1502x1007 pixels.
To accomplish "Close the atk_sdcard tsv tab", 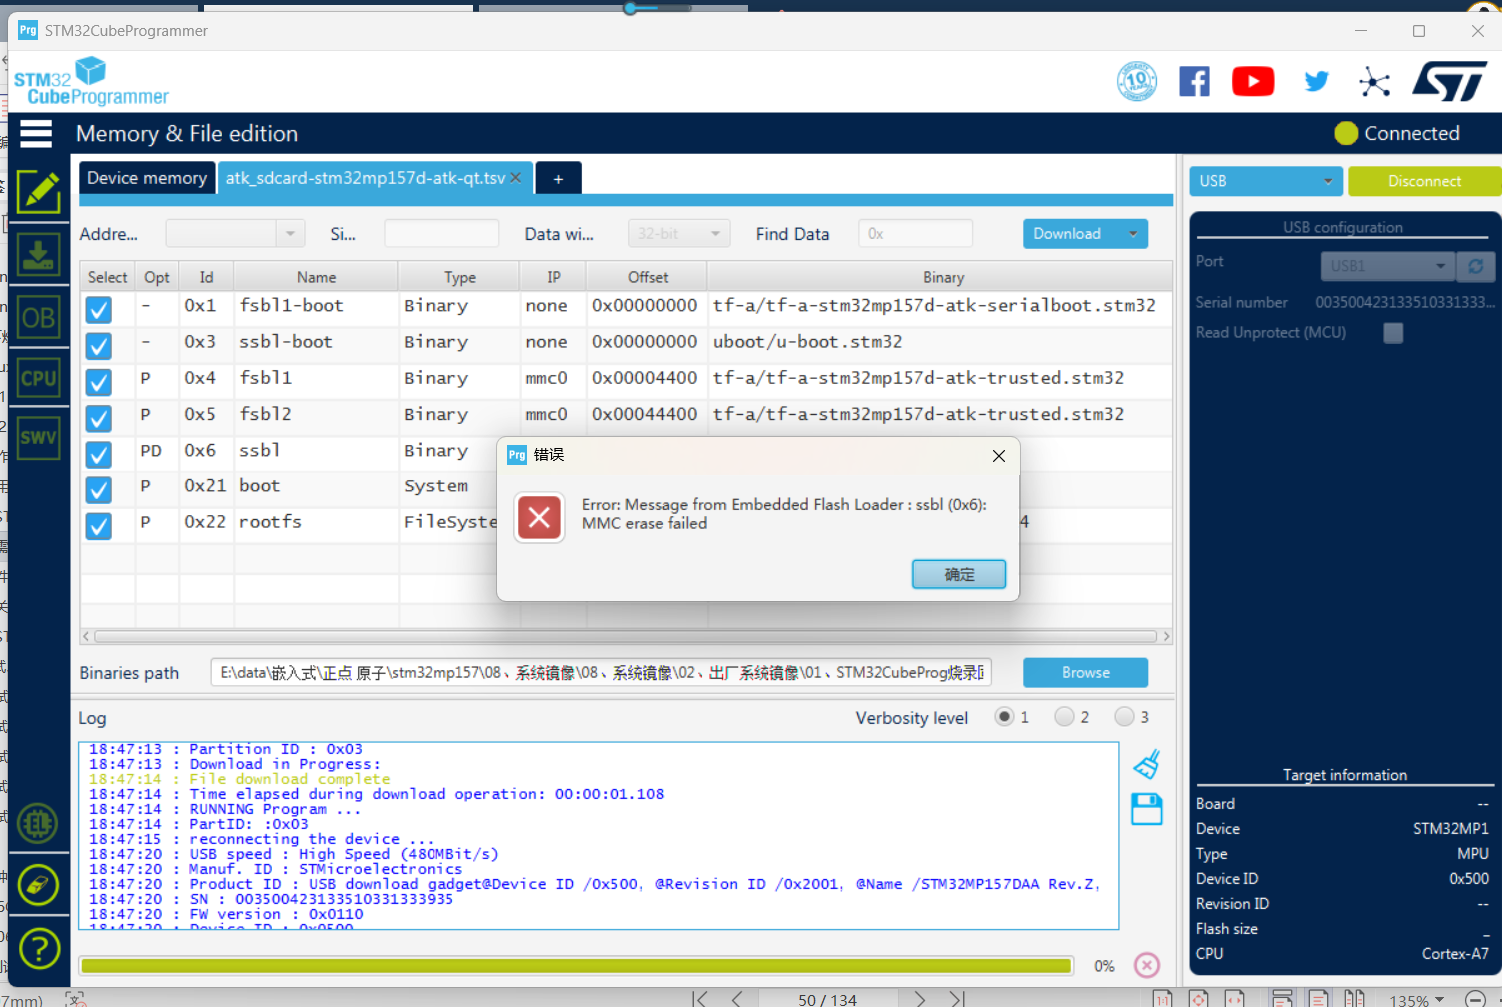I will point(516,177).
